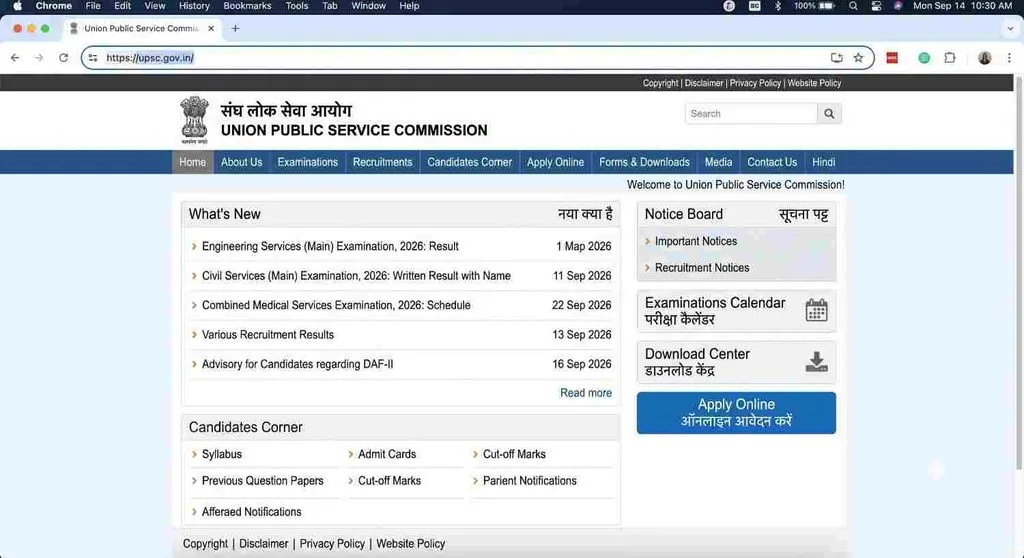
Task: Open the Chrome three-dot menu
Action: (1009, 57)
